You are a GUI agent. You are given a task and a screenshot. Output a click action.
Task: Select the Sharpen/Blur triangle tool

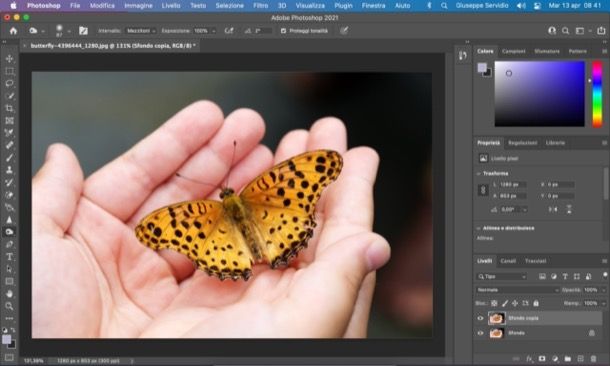[9, 219]
